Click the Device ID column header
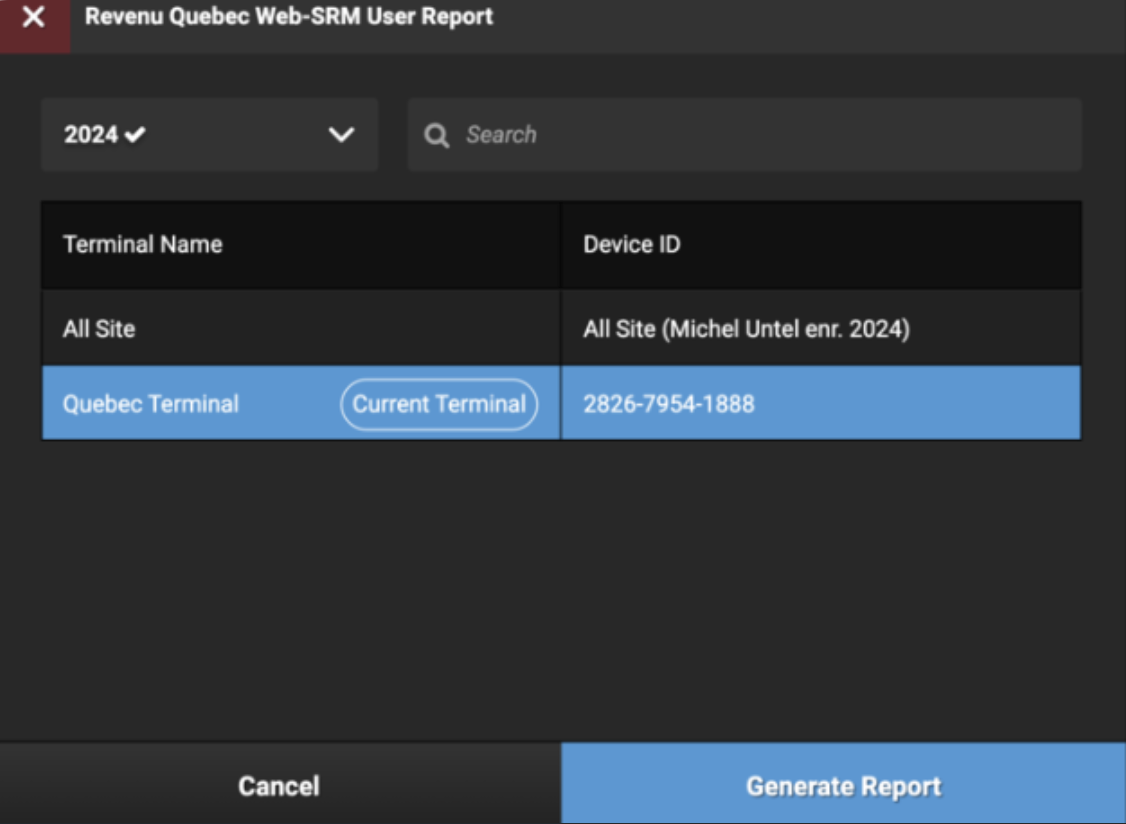The image size is (1126, 824). (x=630, y=244)
